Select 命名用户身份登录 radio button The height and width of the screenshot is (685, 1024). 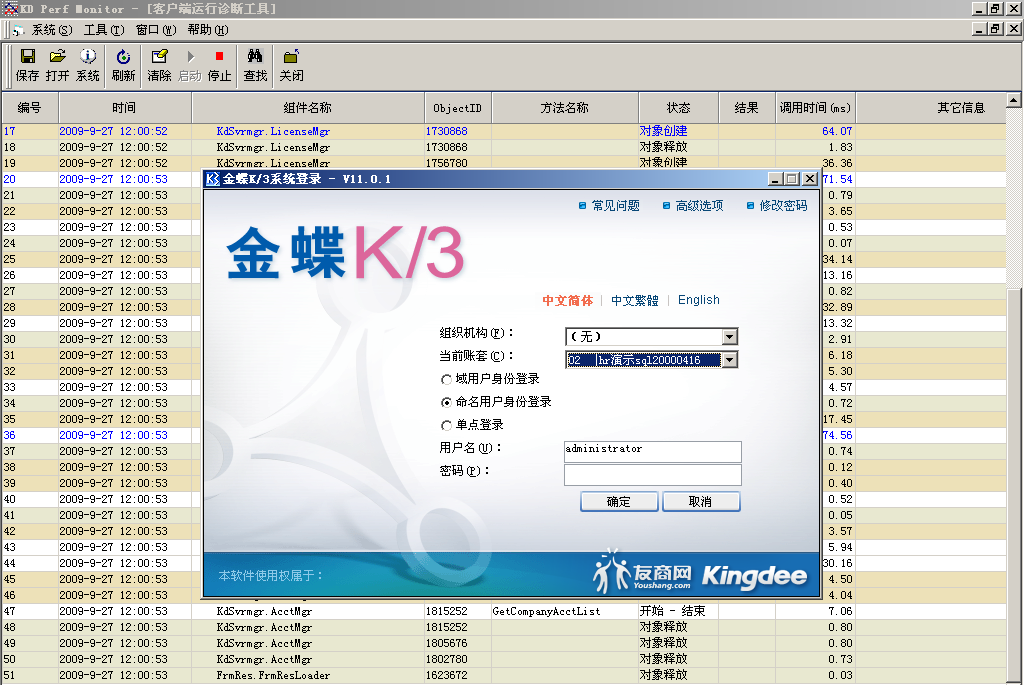point(446,402)
